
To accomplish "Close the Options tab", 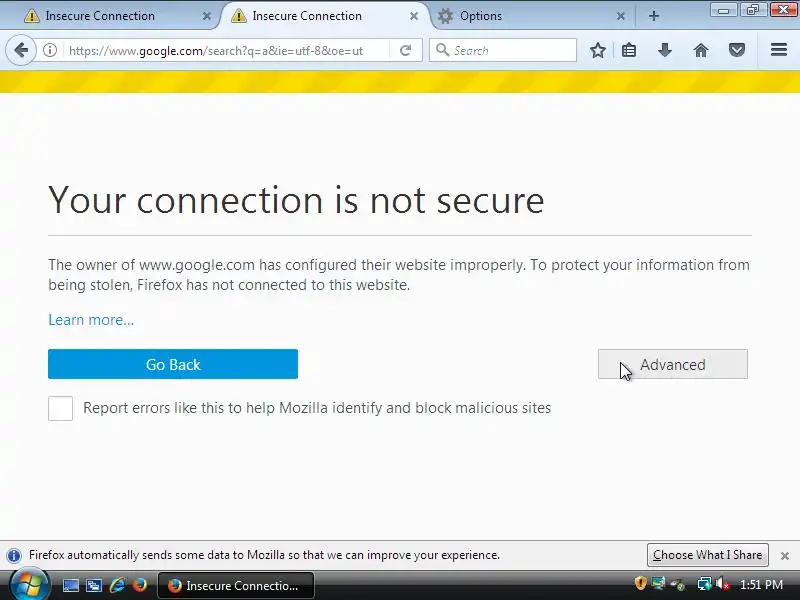I will 620,16.
